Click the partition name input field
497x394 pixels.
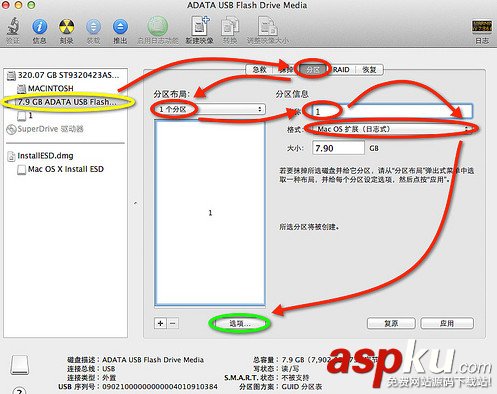392,111
